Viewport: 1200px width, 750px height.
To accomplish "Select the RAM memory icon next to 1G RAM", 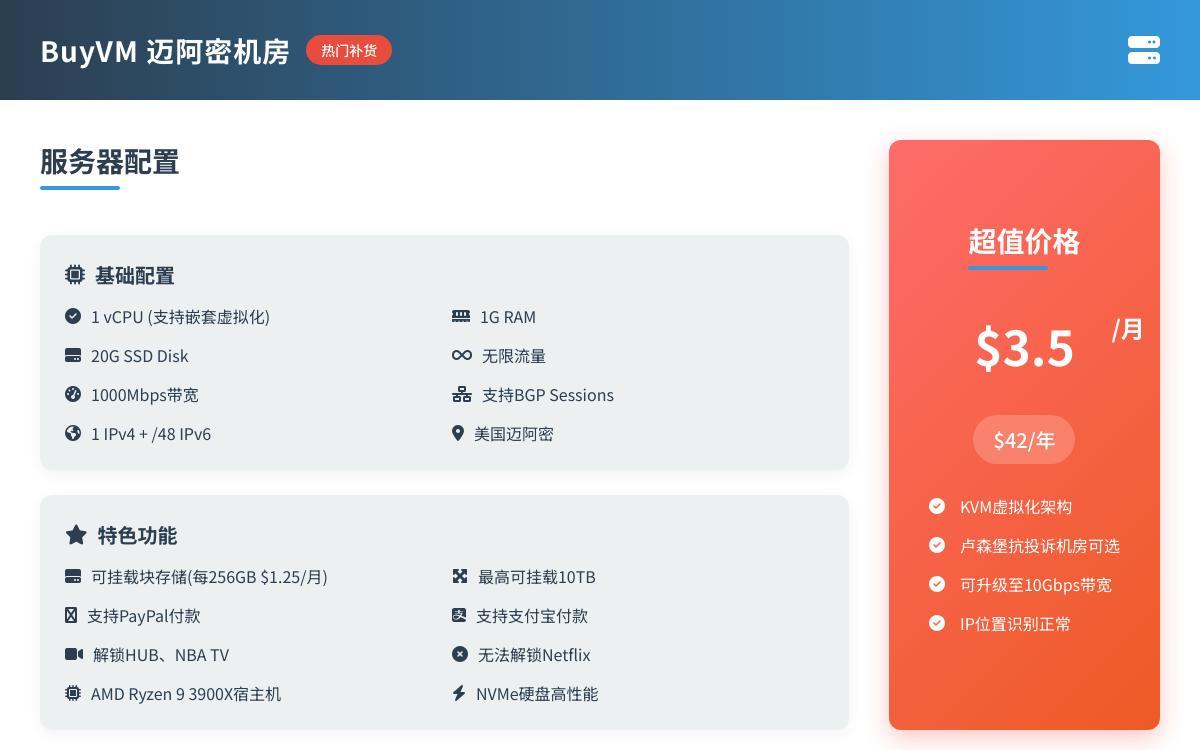I will 461,316.
